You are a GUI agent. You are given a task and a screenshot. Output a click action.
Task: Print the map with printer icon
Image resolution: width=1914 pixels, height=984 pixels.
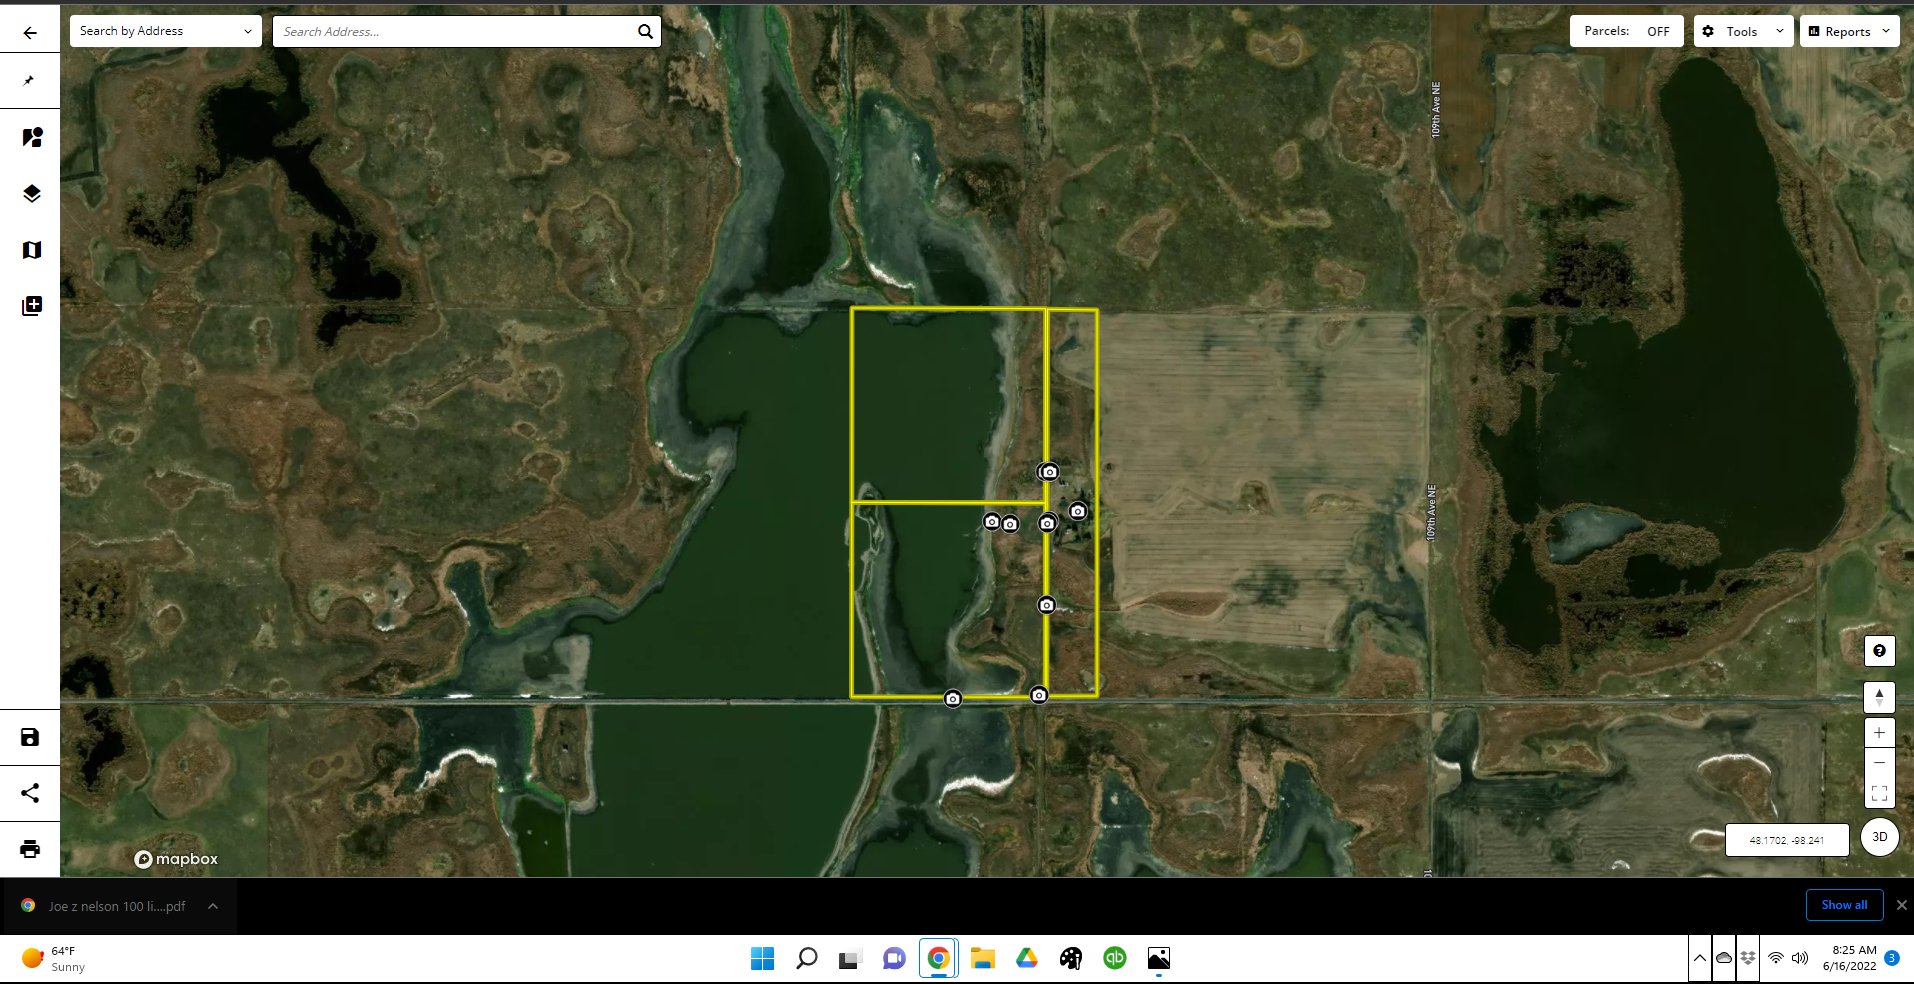(x=30, y=849)
